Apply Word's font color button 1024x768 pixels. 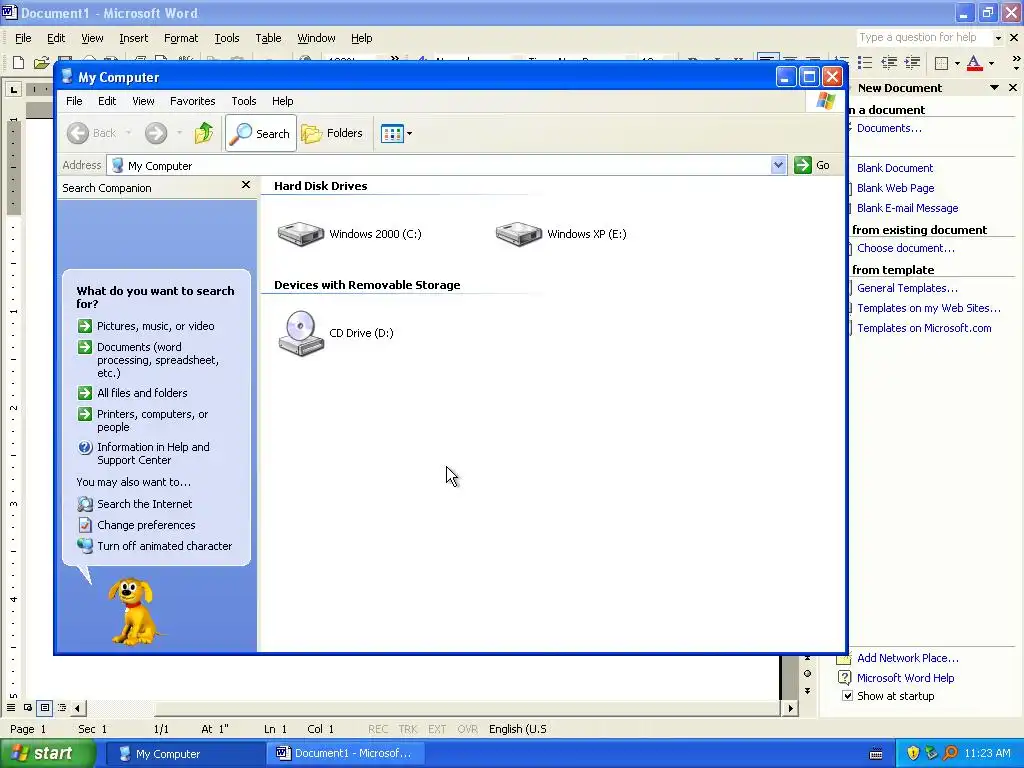coord(974,63)
